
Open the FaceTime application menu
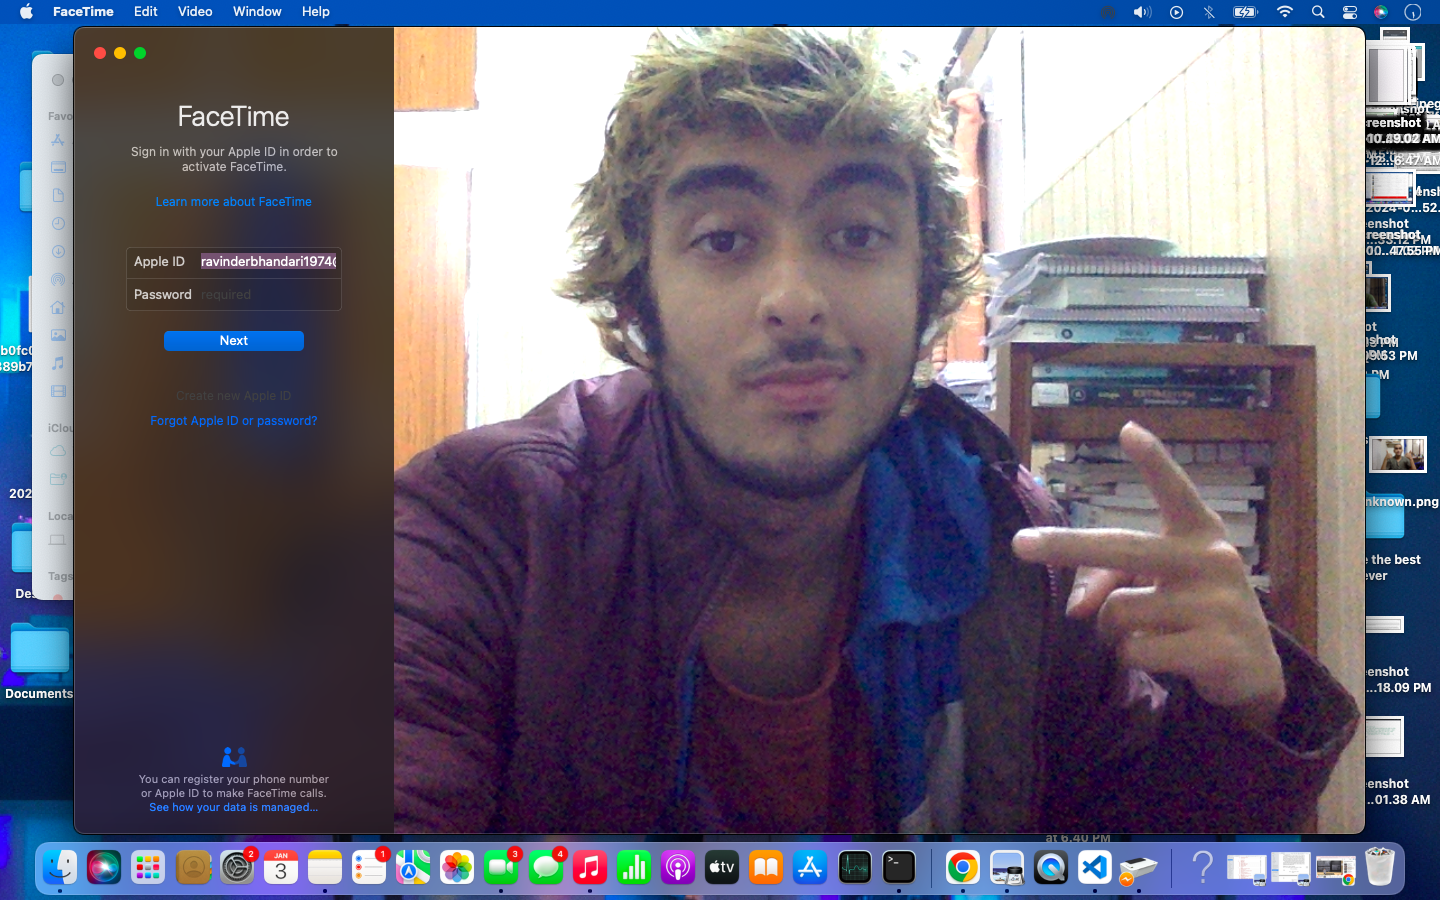coord(83,12)
